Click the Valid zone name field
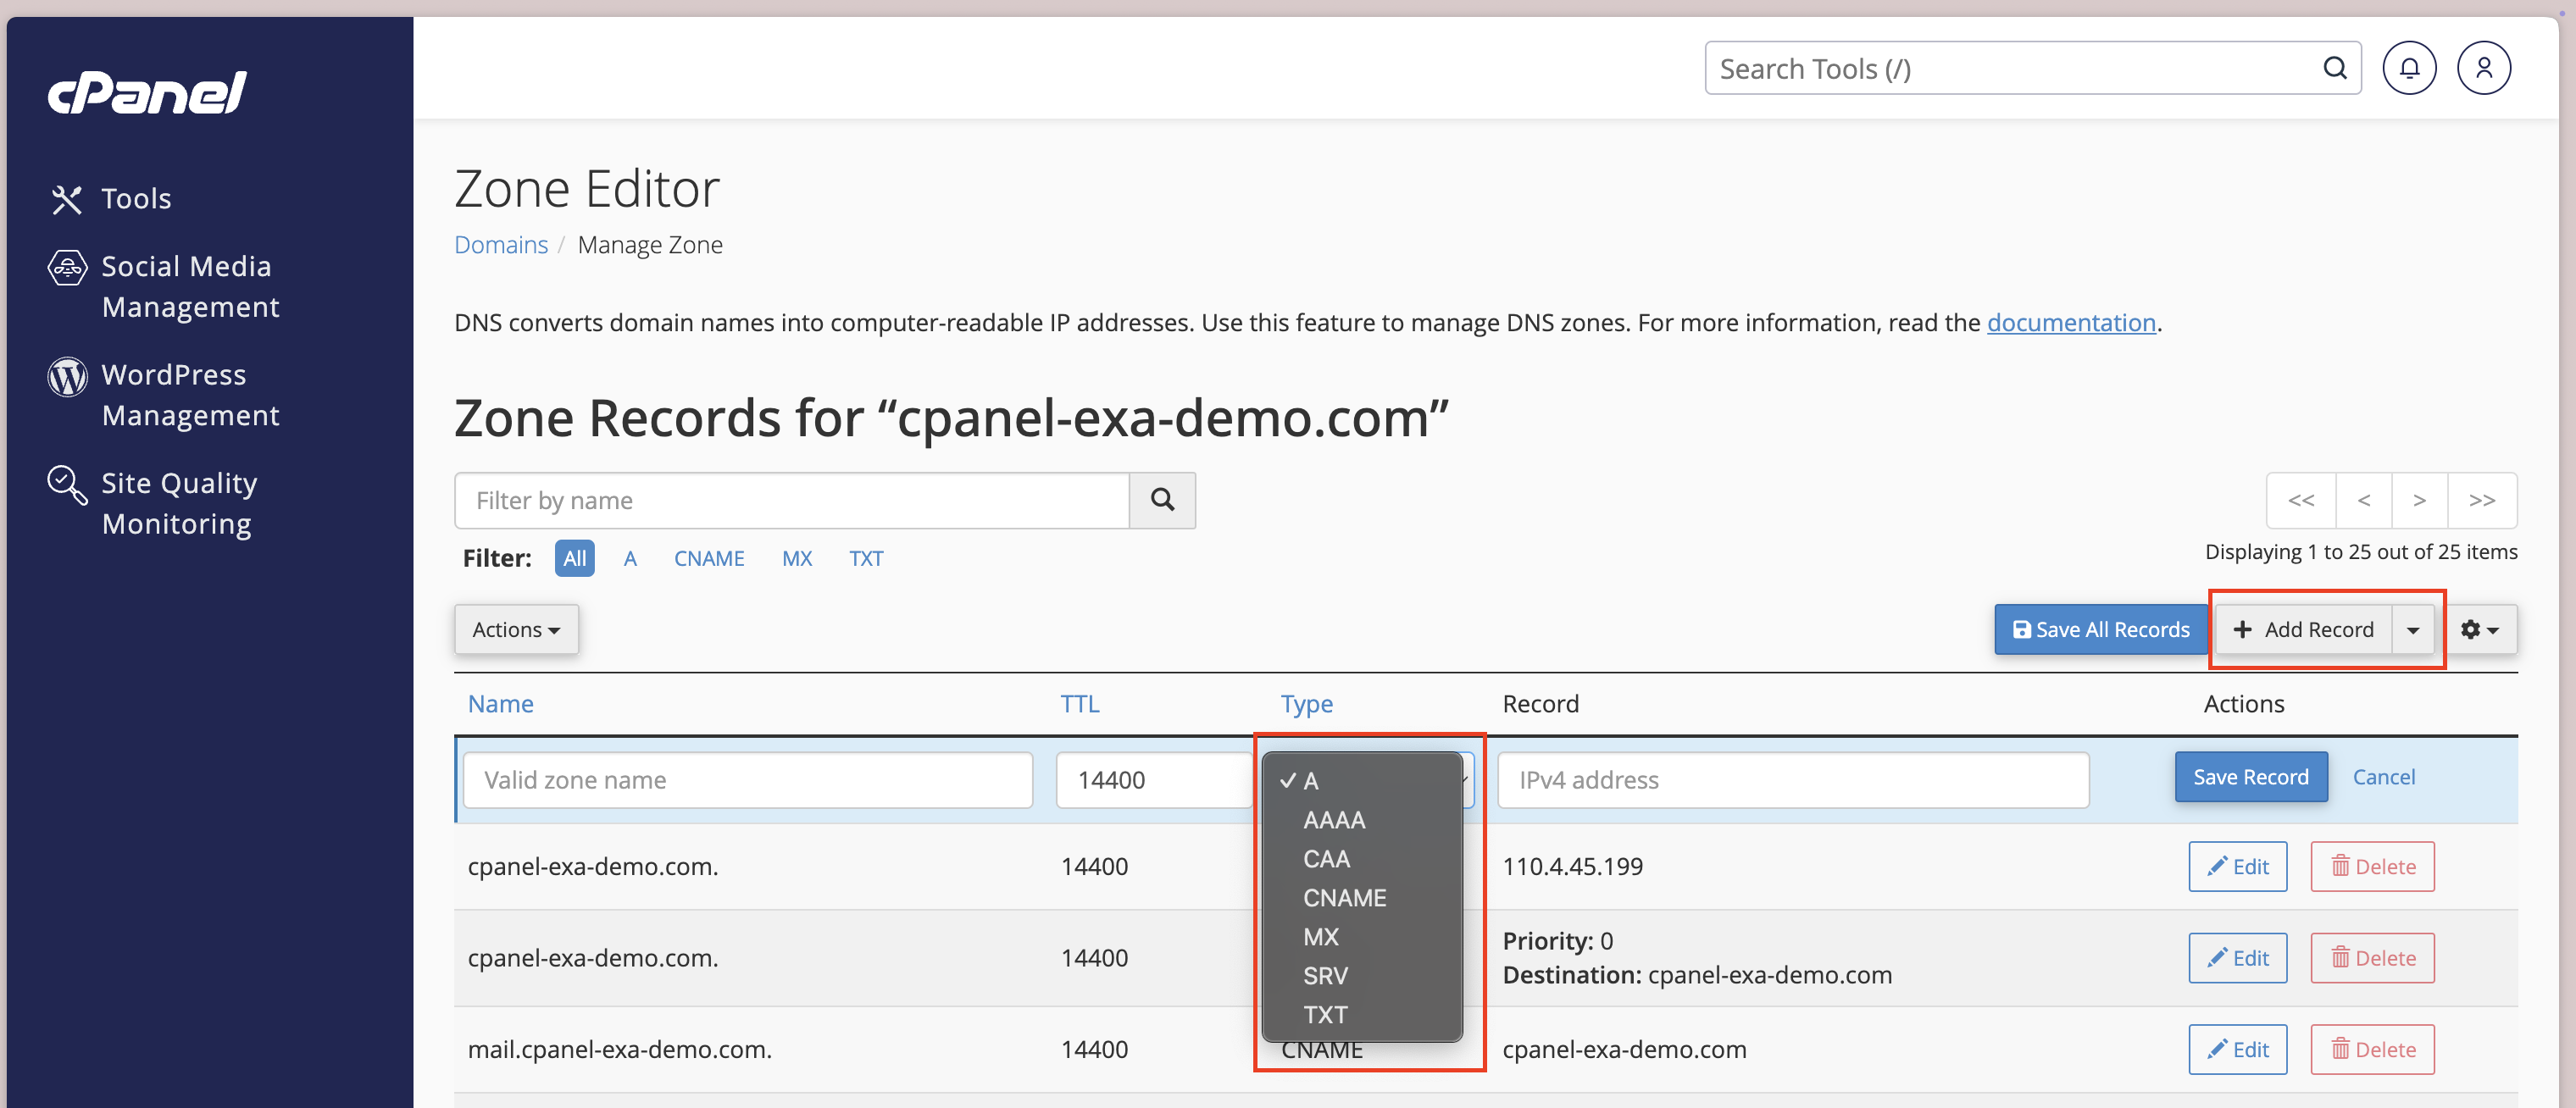Viewport: 2576px width, 1108px height. [x=747, y=780]
